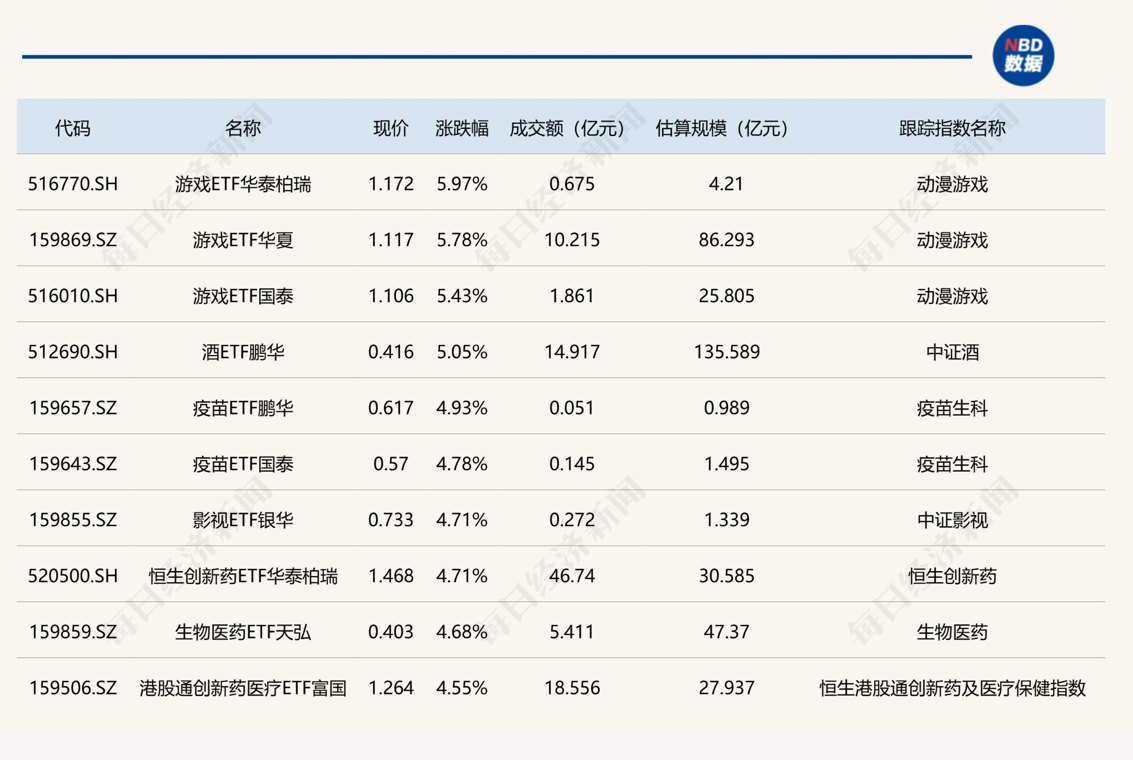The image size is (1133, 760).
Task: Click the 4.93% change value
Action: click(462, 408)
